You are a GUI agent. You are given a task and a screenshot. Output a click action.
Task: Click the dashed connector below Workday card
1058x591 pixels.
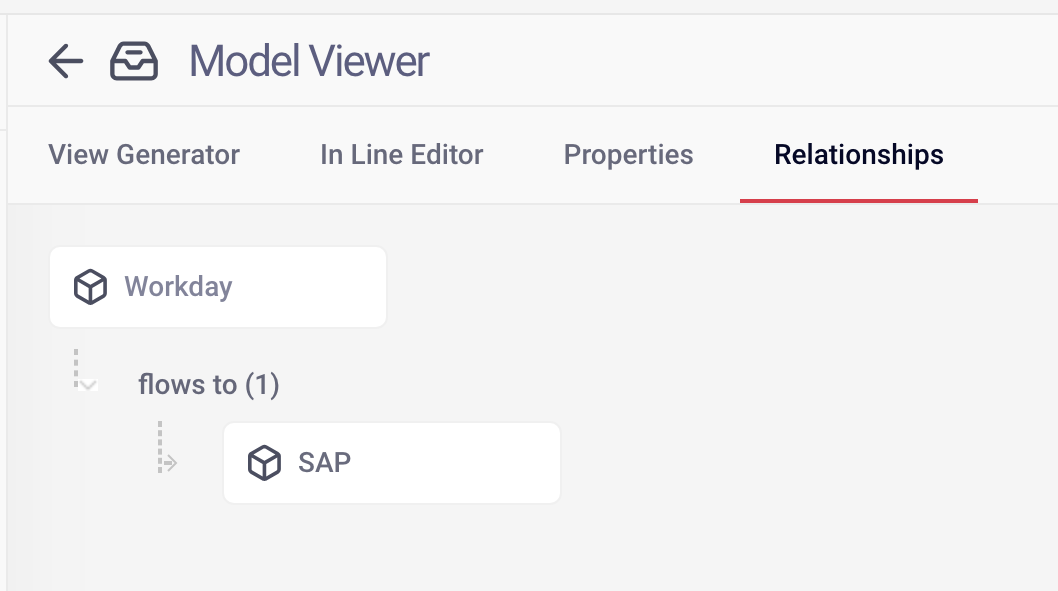76,368
